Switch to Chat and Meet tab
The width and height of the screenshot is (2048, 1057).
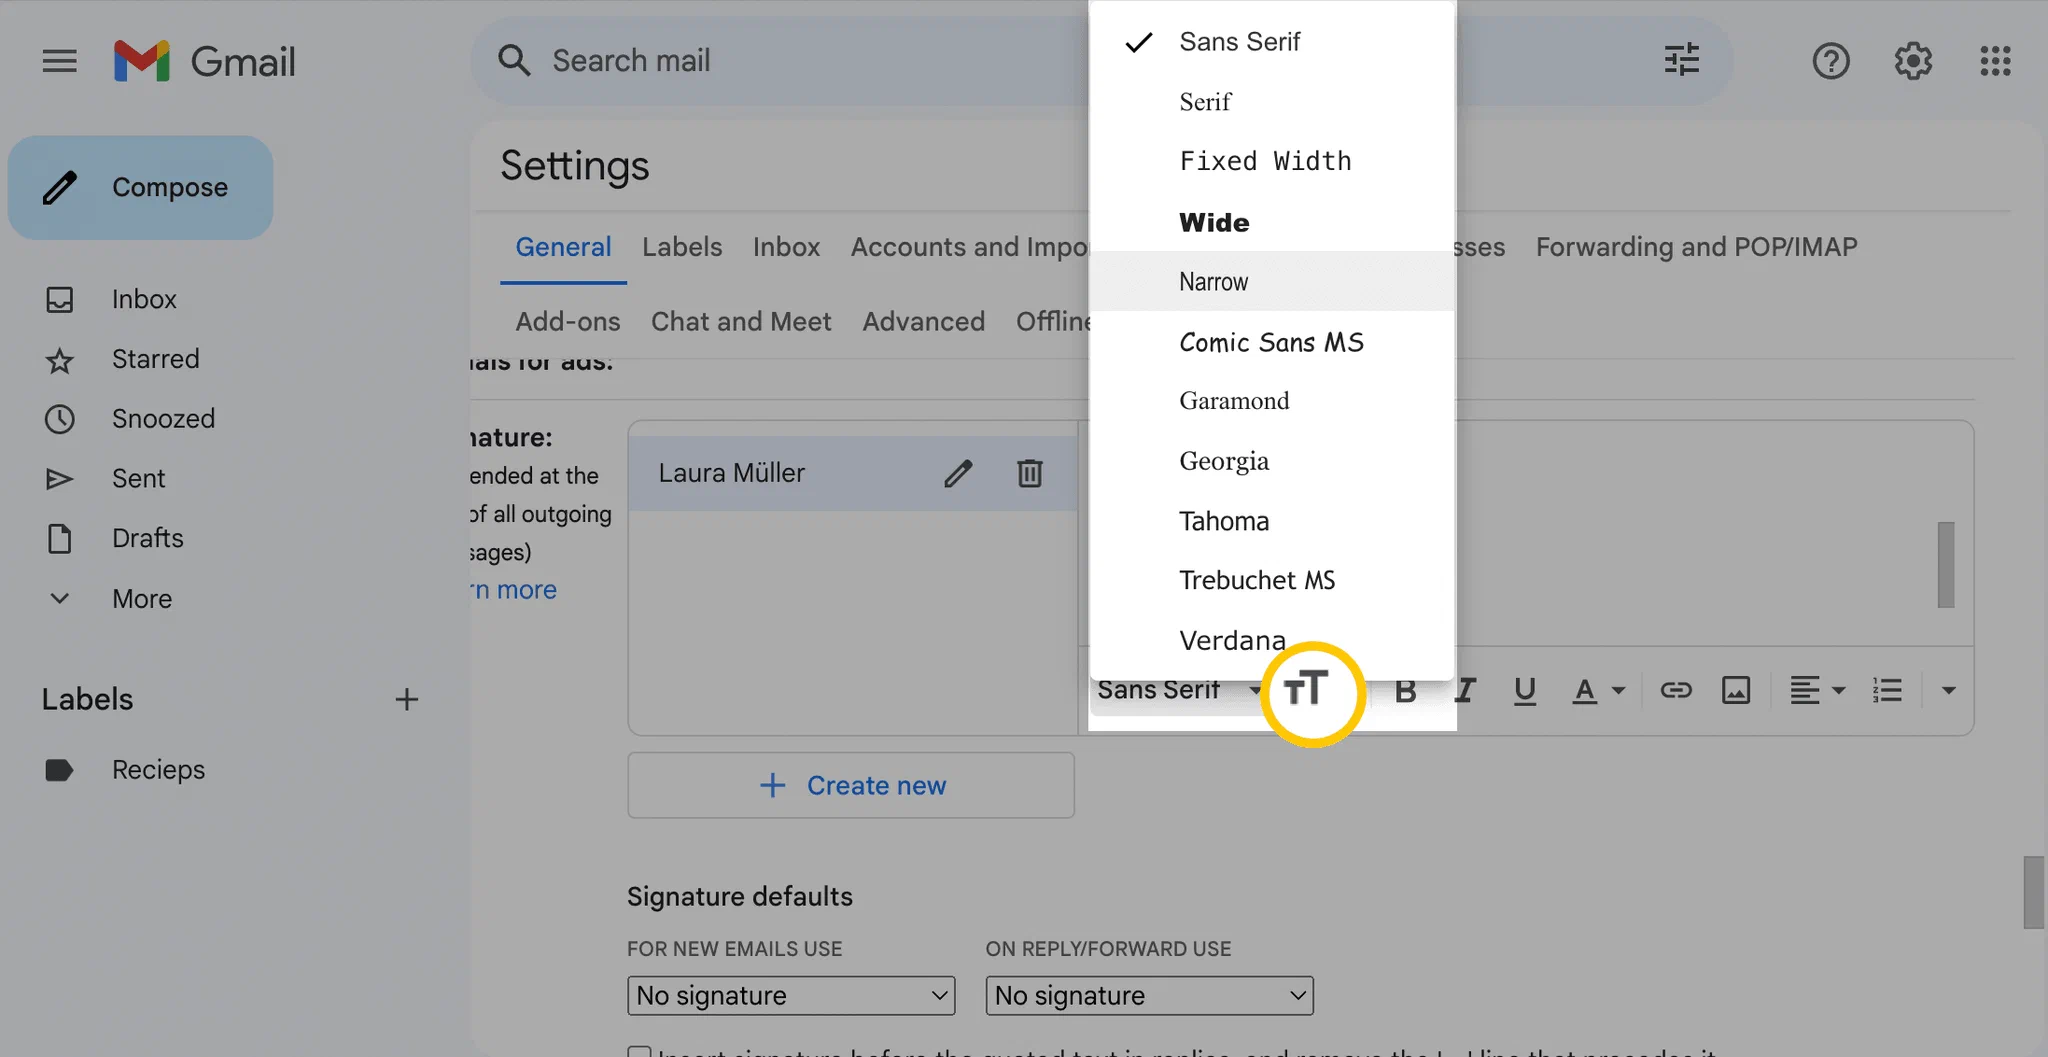pos(741,321)
